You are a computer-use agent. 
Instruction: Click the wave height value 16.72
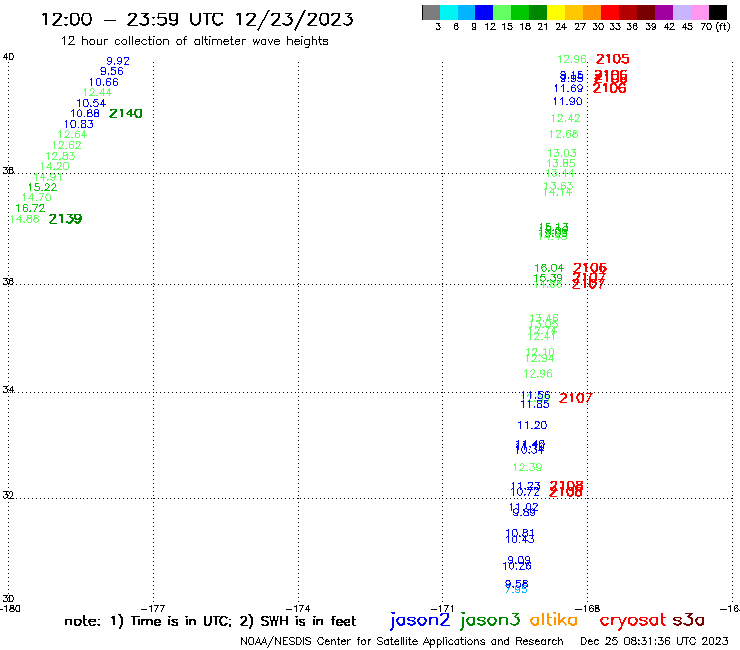30,208
